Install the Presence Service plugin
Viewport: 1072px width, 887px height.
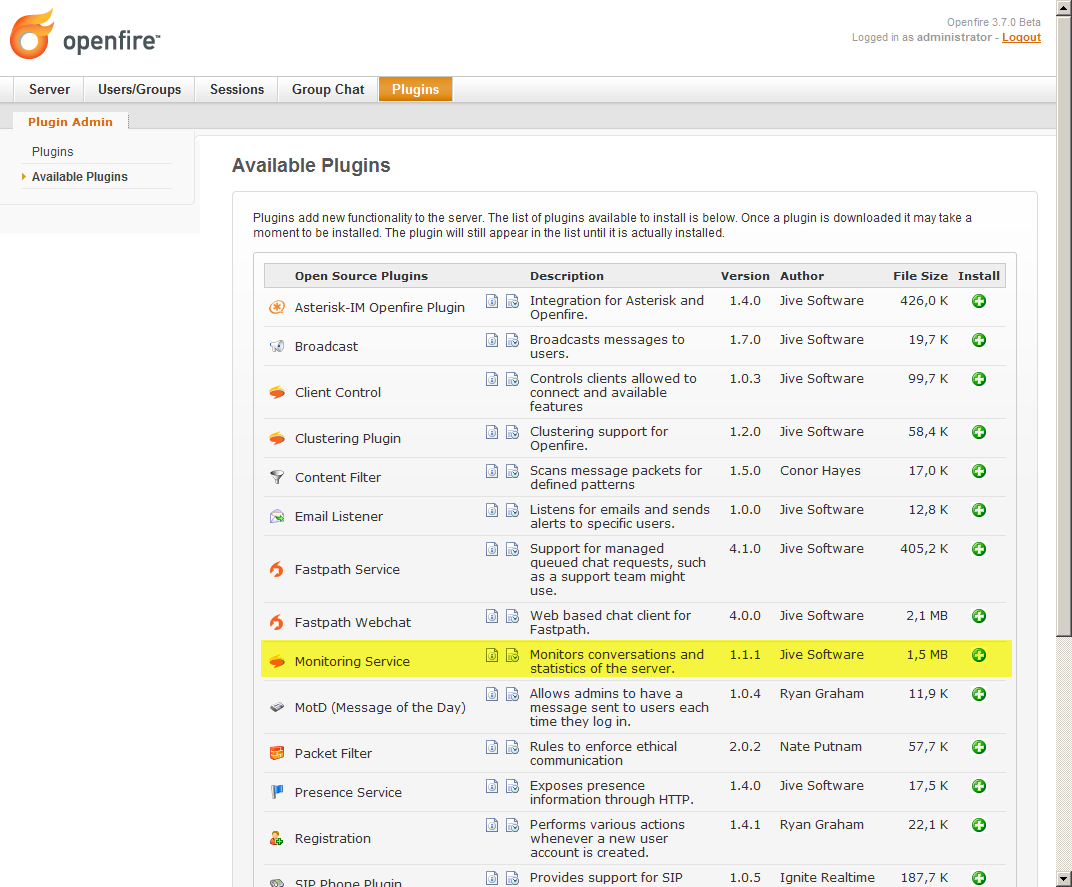click(x=979, y=786)
